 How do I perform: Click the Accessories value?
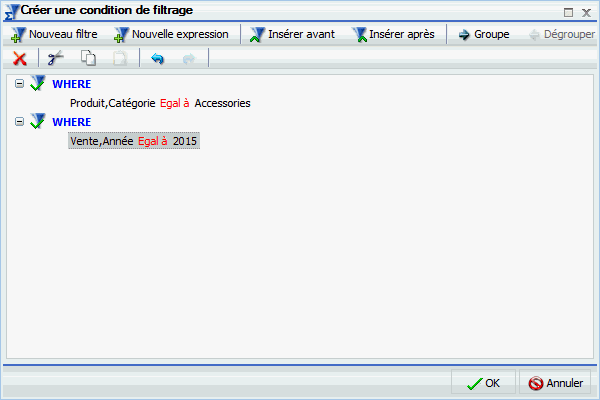(222, 103)
